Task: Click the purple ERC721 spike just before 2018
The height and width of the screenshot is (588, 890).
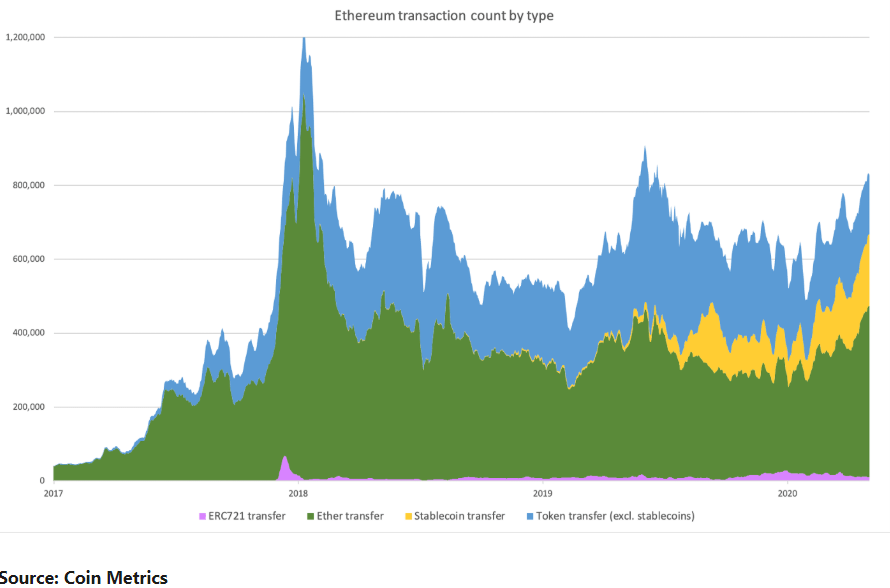Action: tap(285, 466)
